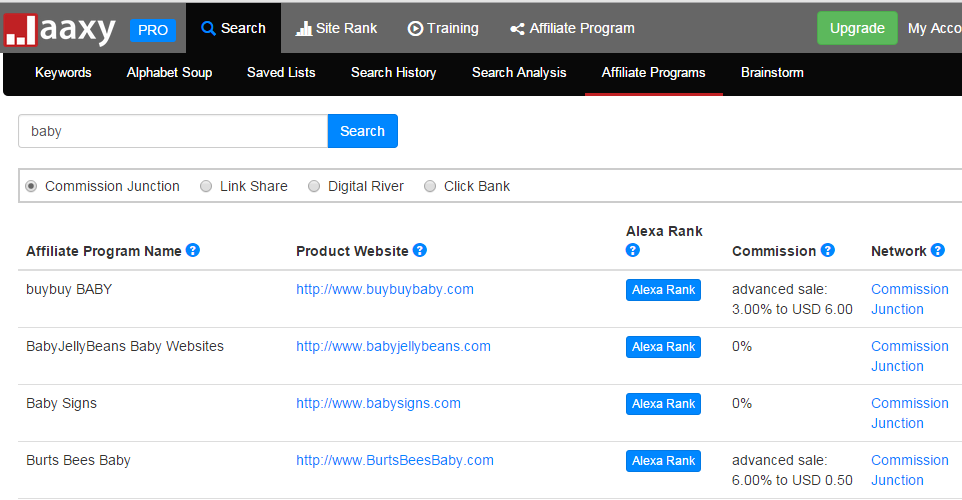Open Search Analysis submenu
The image size is (962, 500).
519,72
